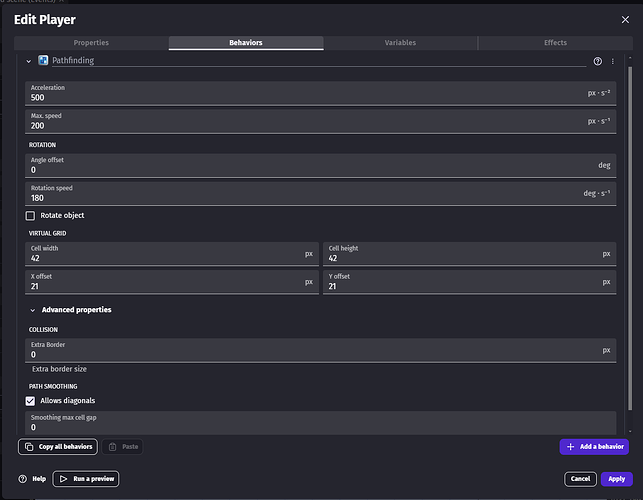Screen dimensions: 643x500
Task: Collapse the Advanced properties section
Action: pyautogui.click(x=31, y=310)
